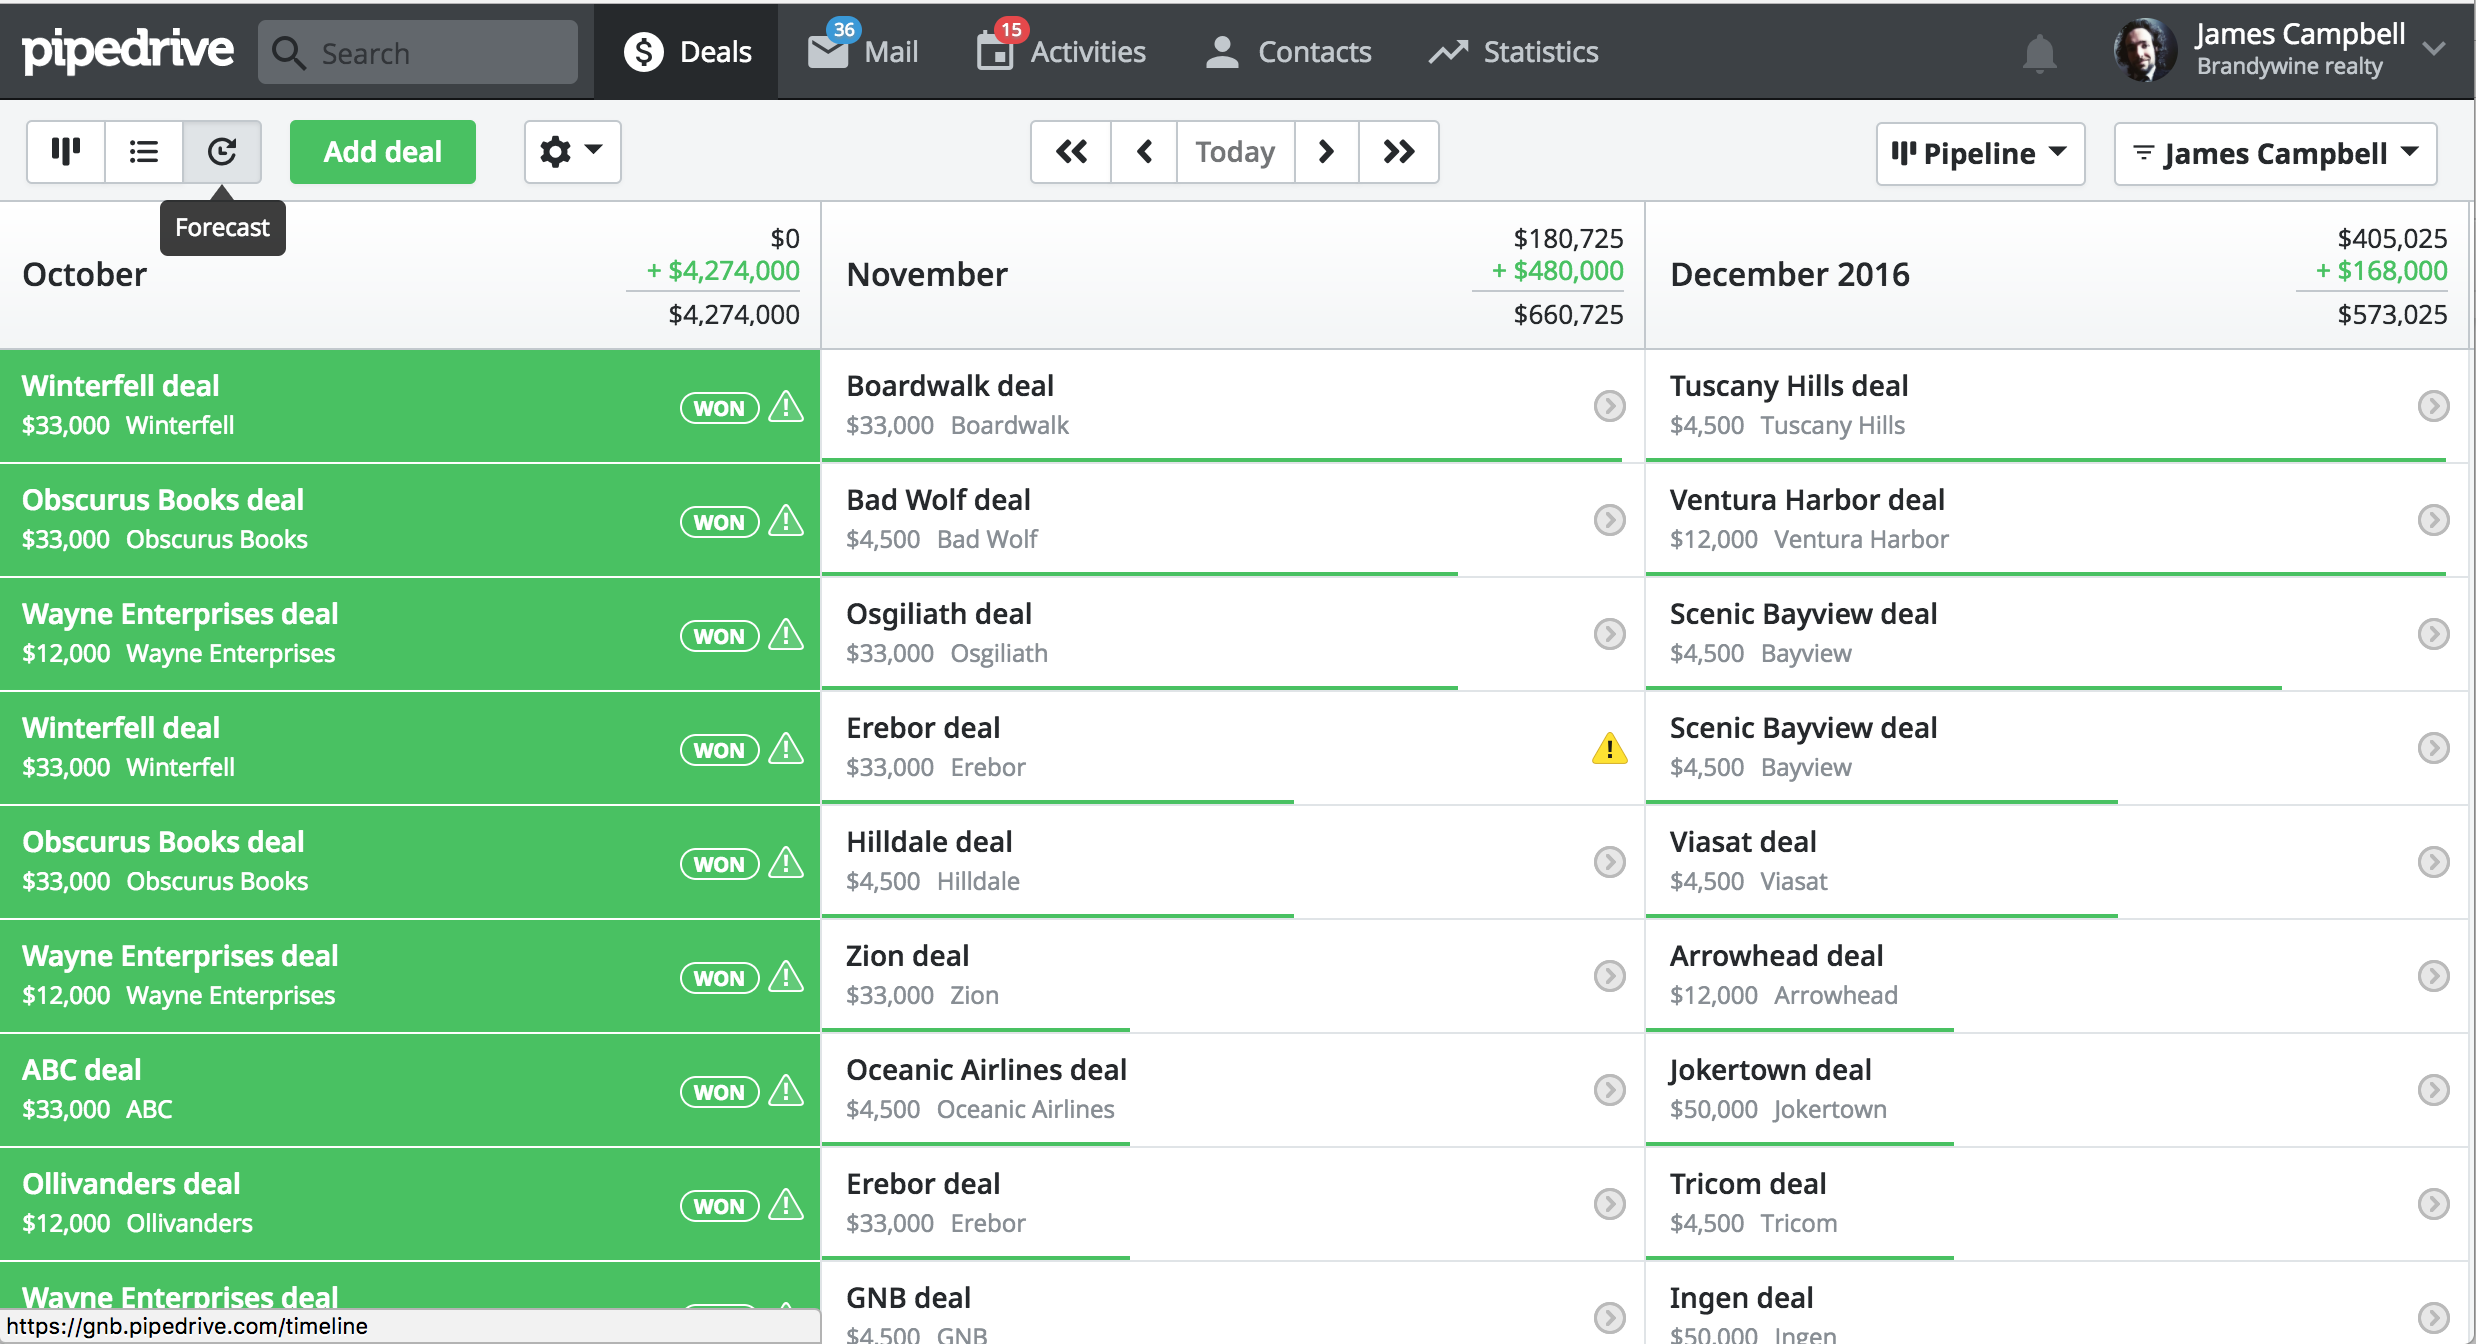The image size is (2476, 1344).
Task: Switch to the Pipeline view icon
Action: point(65,152)
